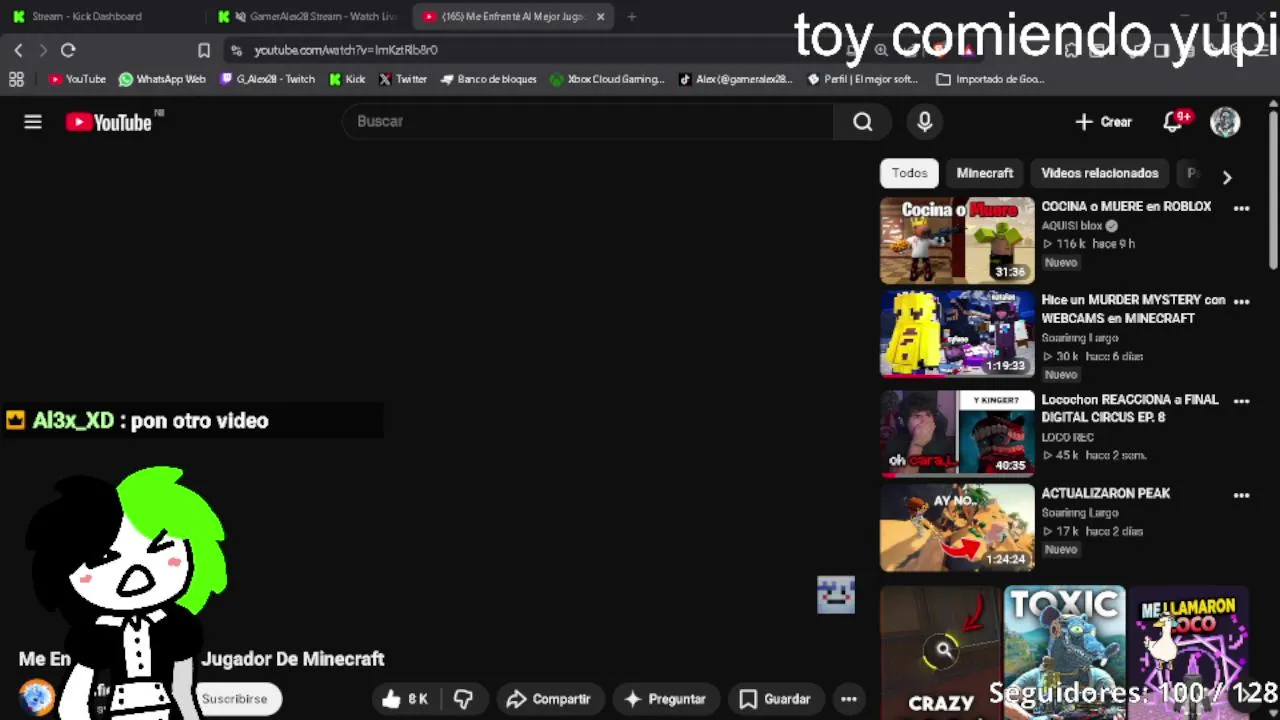The image size is (1280, 720).
Task: Open the Kick bookmark
Action: point(347,79)
